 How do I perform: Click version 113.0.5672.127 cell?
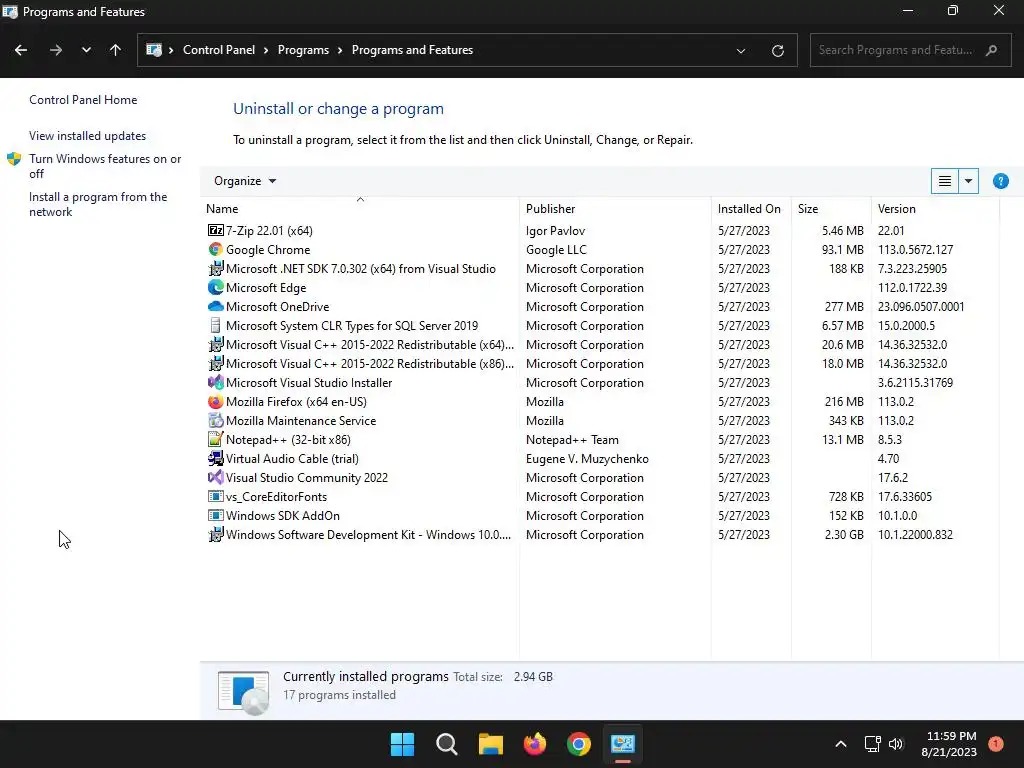915,249
